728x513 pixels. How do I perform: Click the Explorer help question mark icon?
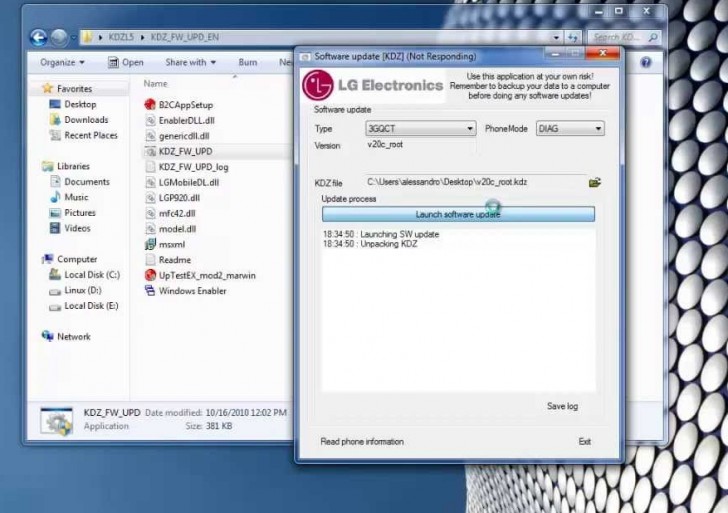(646, 62)
